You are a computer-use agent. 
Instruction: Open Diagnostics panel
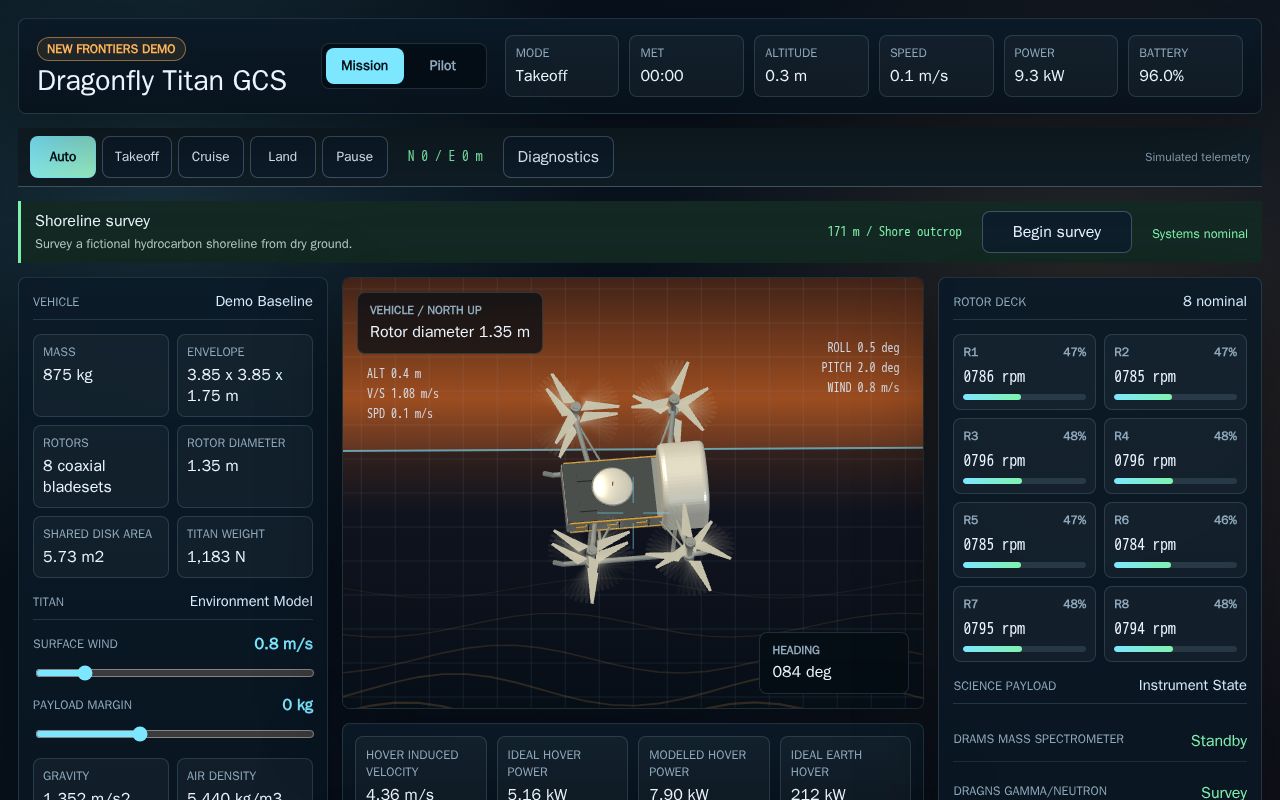558,157
